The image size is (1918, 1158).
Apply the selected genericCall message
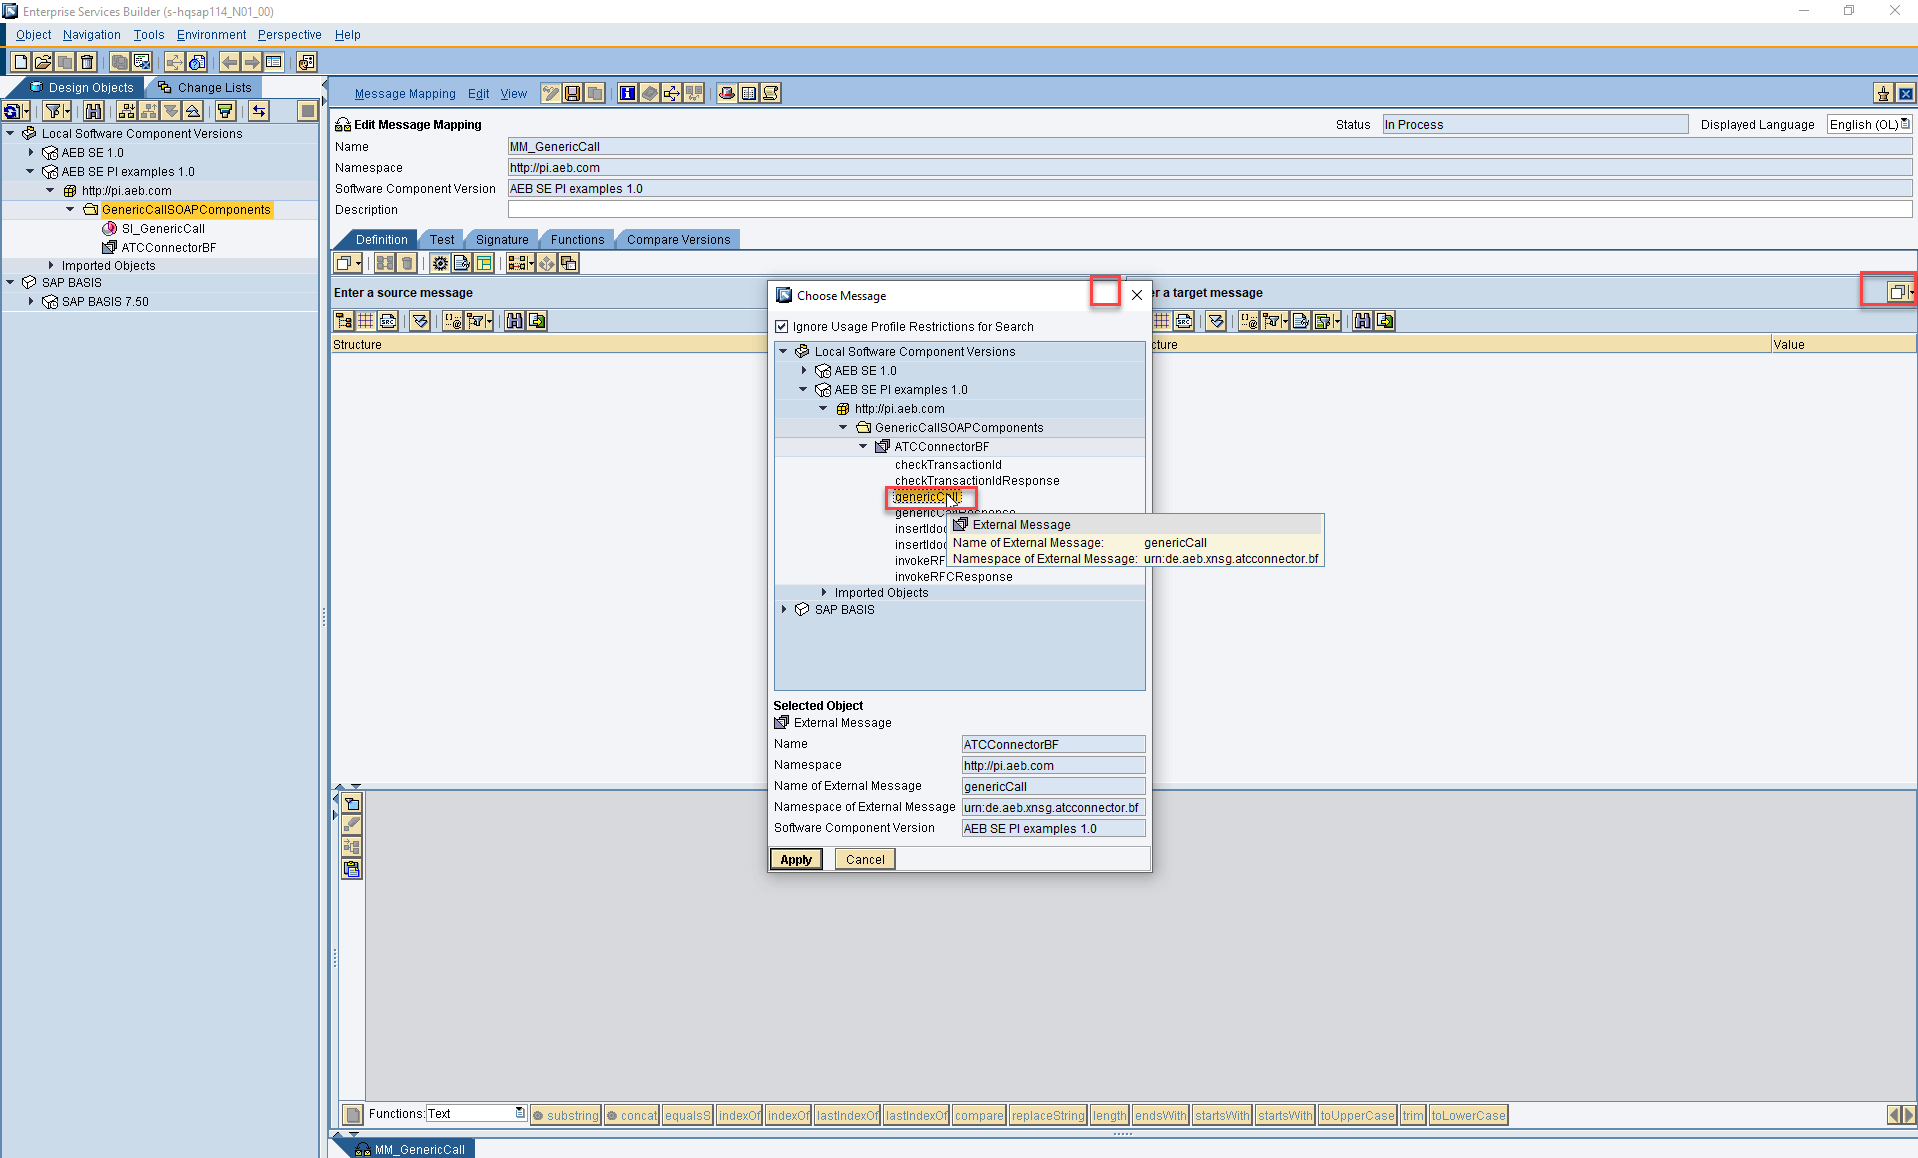(x=795, y=859)
